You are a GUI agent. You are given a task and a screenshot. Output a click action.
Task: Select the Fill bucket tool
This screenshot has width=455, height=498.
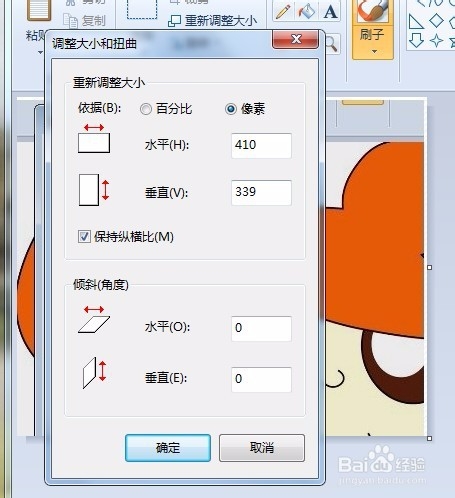306,12
